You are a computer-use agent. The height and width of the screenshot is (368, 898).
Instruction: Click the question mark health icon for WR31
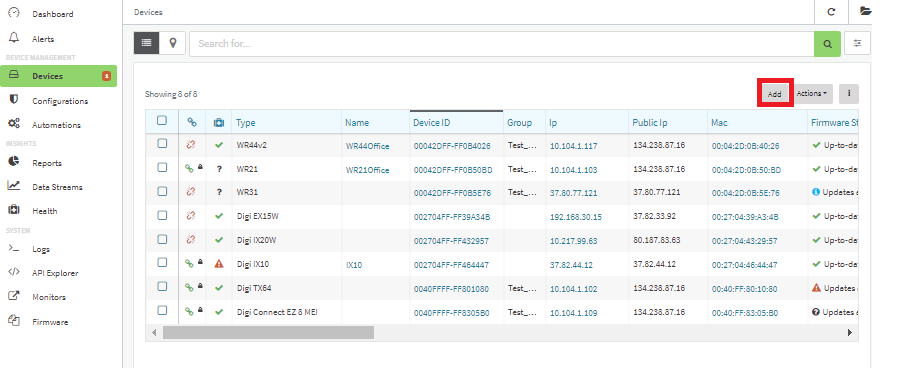(x=219, y=192)
